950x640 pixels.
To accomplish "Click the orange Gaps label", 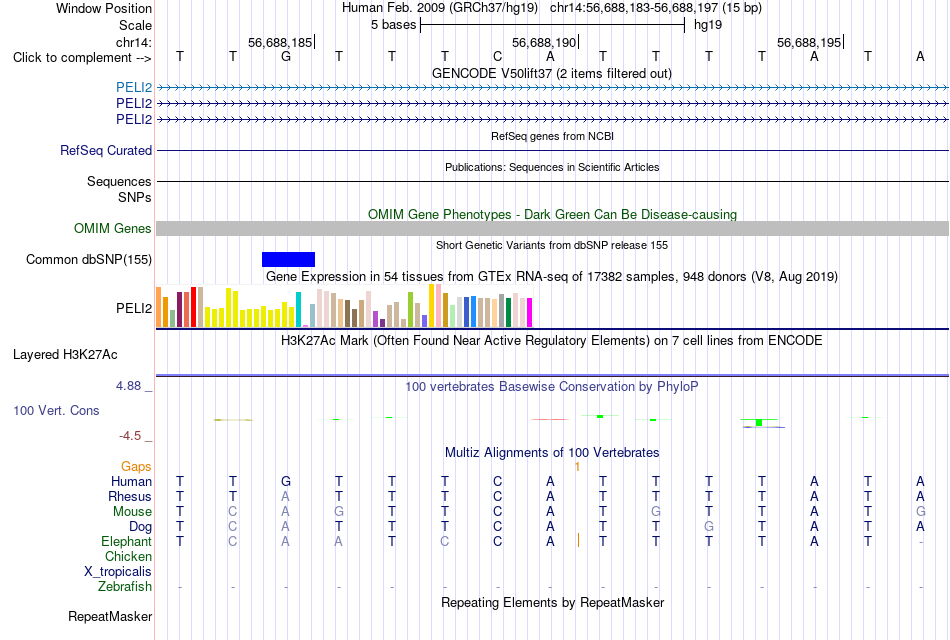I will (x=136, y=466).
